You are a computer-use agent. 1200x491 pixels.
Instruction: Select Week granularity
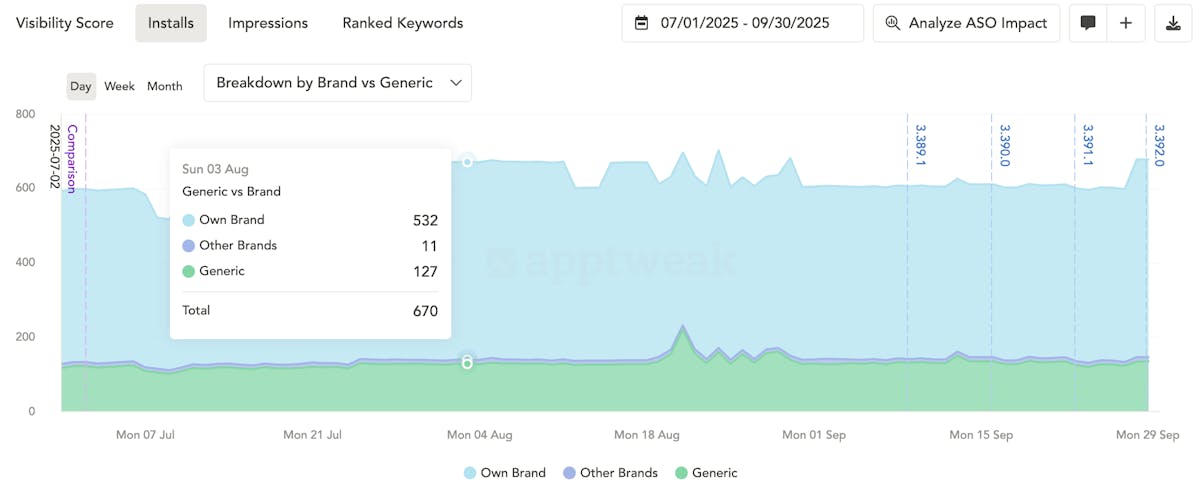tap(119, 86)
